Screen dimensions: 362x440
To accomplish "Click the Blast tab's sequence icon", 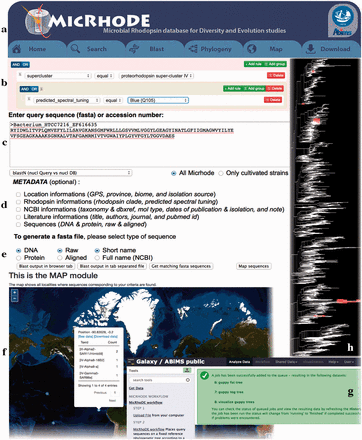I will click(134, 49).
